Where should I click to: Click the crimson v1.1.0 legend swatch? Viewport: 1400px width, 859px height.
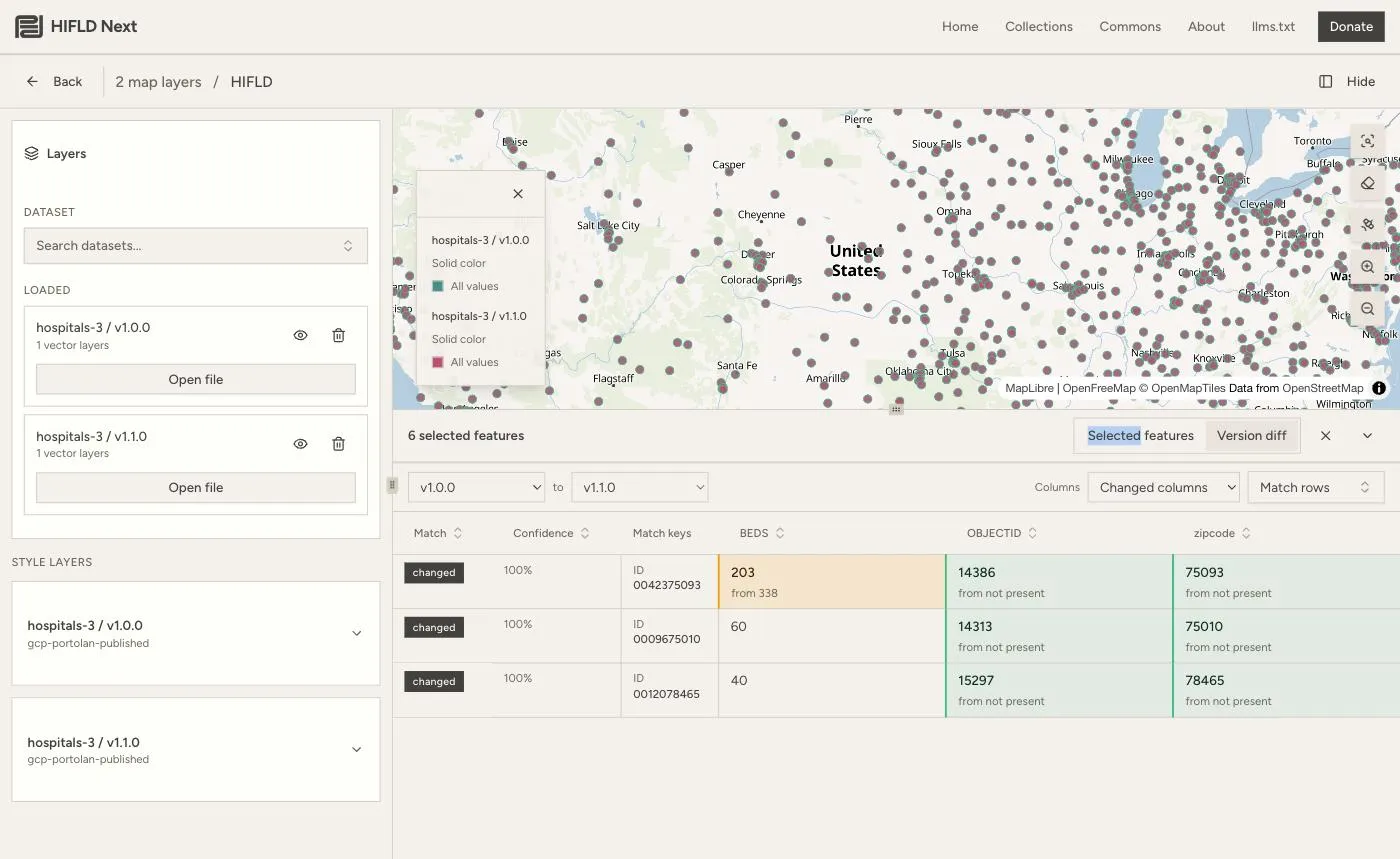(x=437, y=362)
